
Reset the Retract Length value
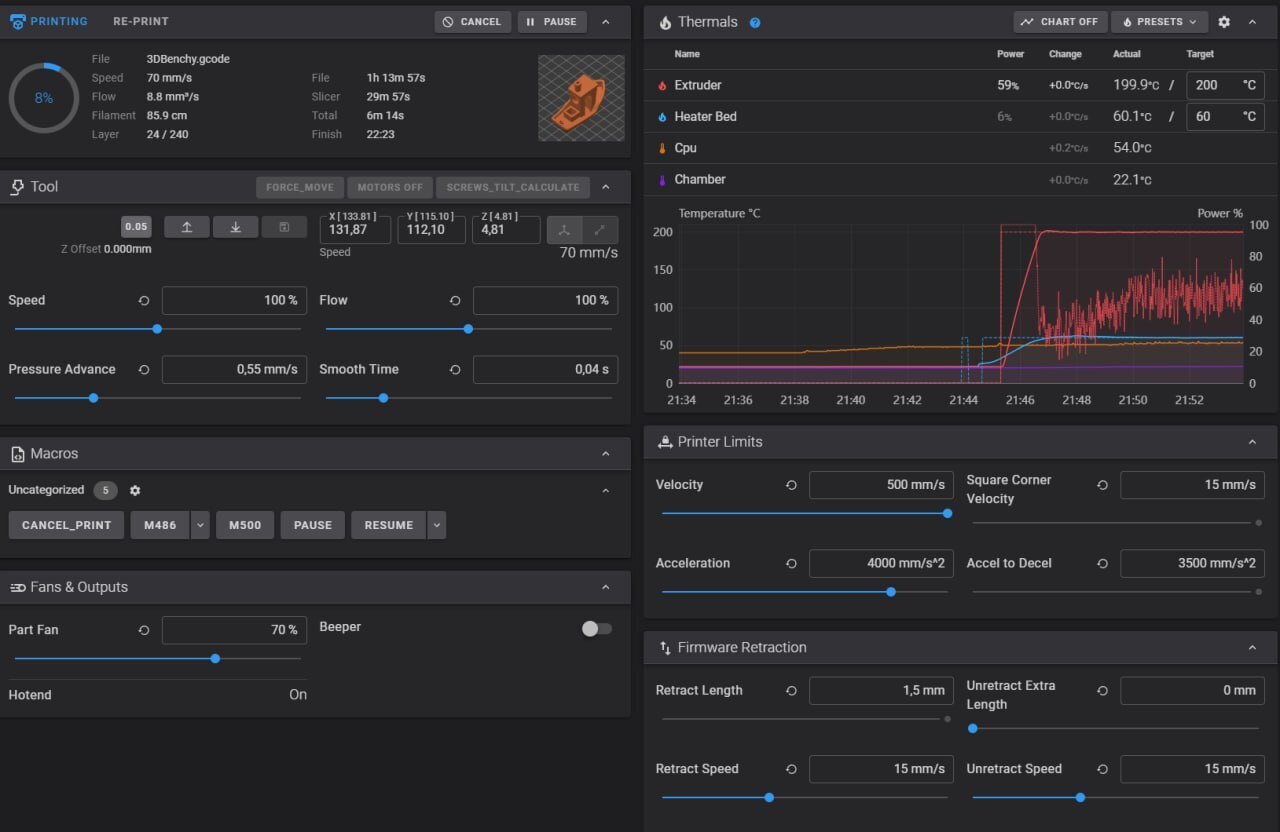pos(791,691)
